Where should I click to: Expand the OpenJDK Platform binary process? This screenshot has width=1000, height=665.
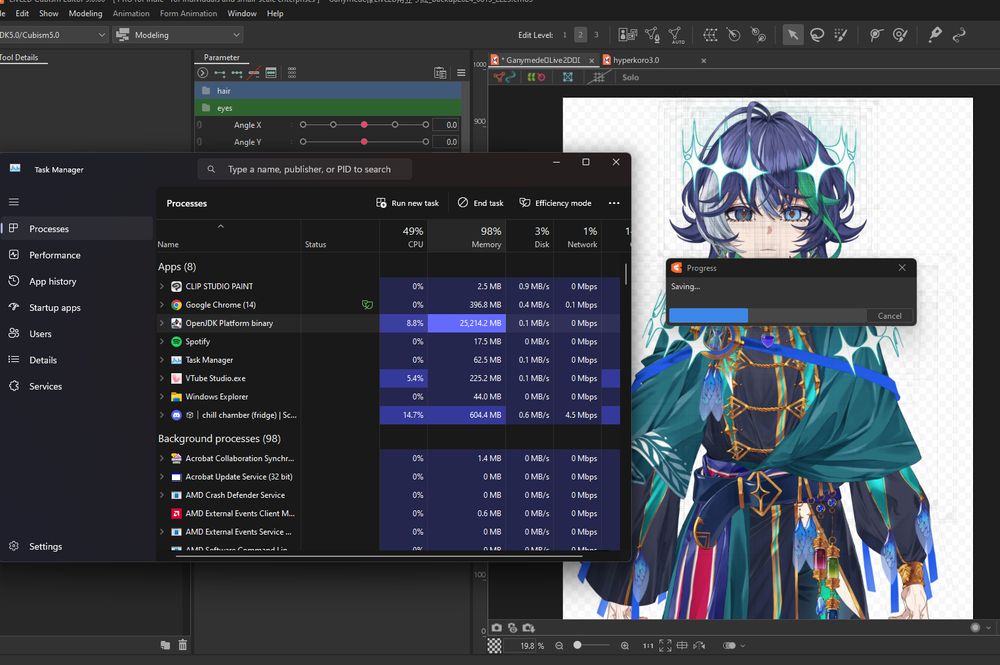[162, 323]
